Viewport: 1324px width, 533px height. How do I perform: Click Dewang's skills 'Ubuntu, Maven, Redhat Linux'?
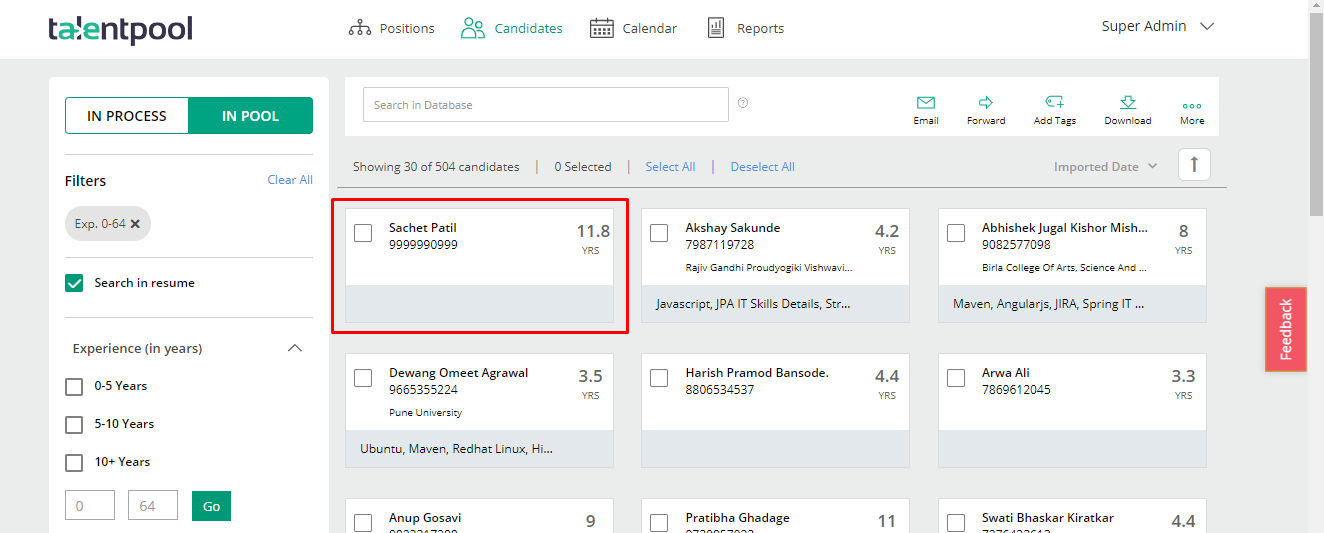(x=457, y=449)
